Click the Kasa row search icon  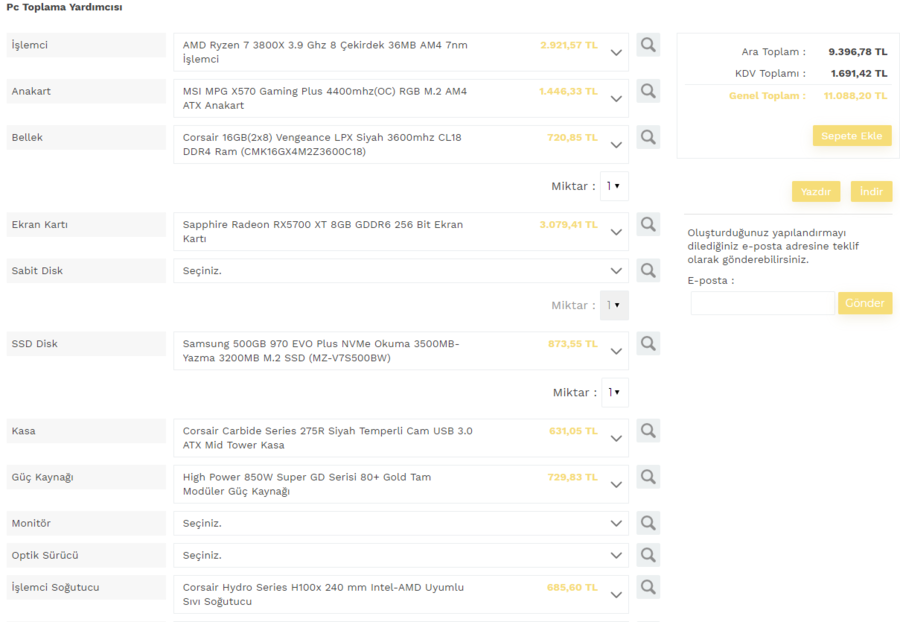[648, 431]
